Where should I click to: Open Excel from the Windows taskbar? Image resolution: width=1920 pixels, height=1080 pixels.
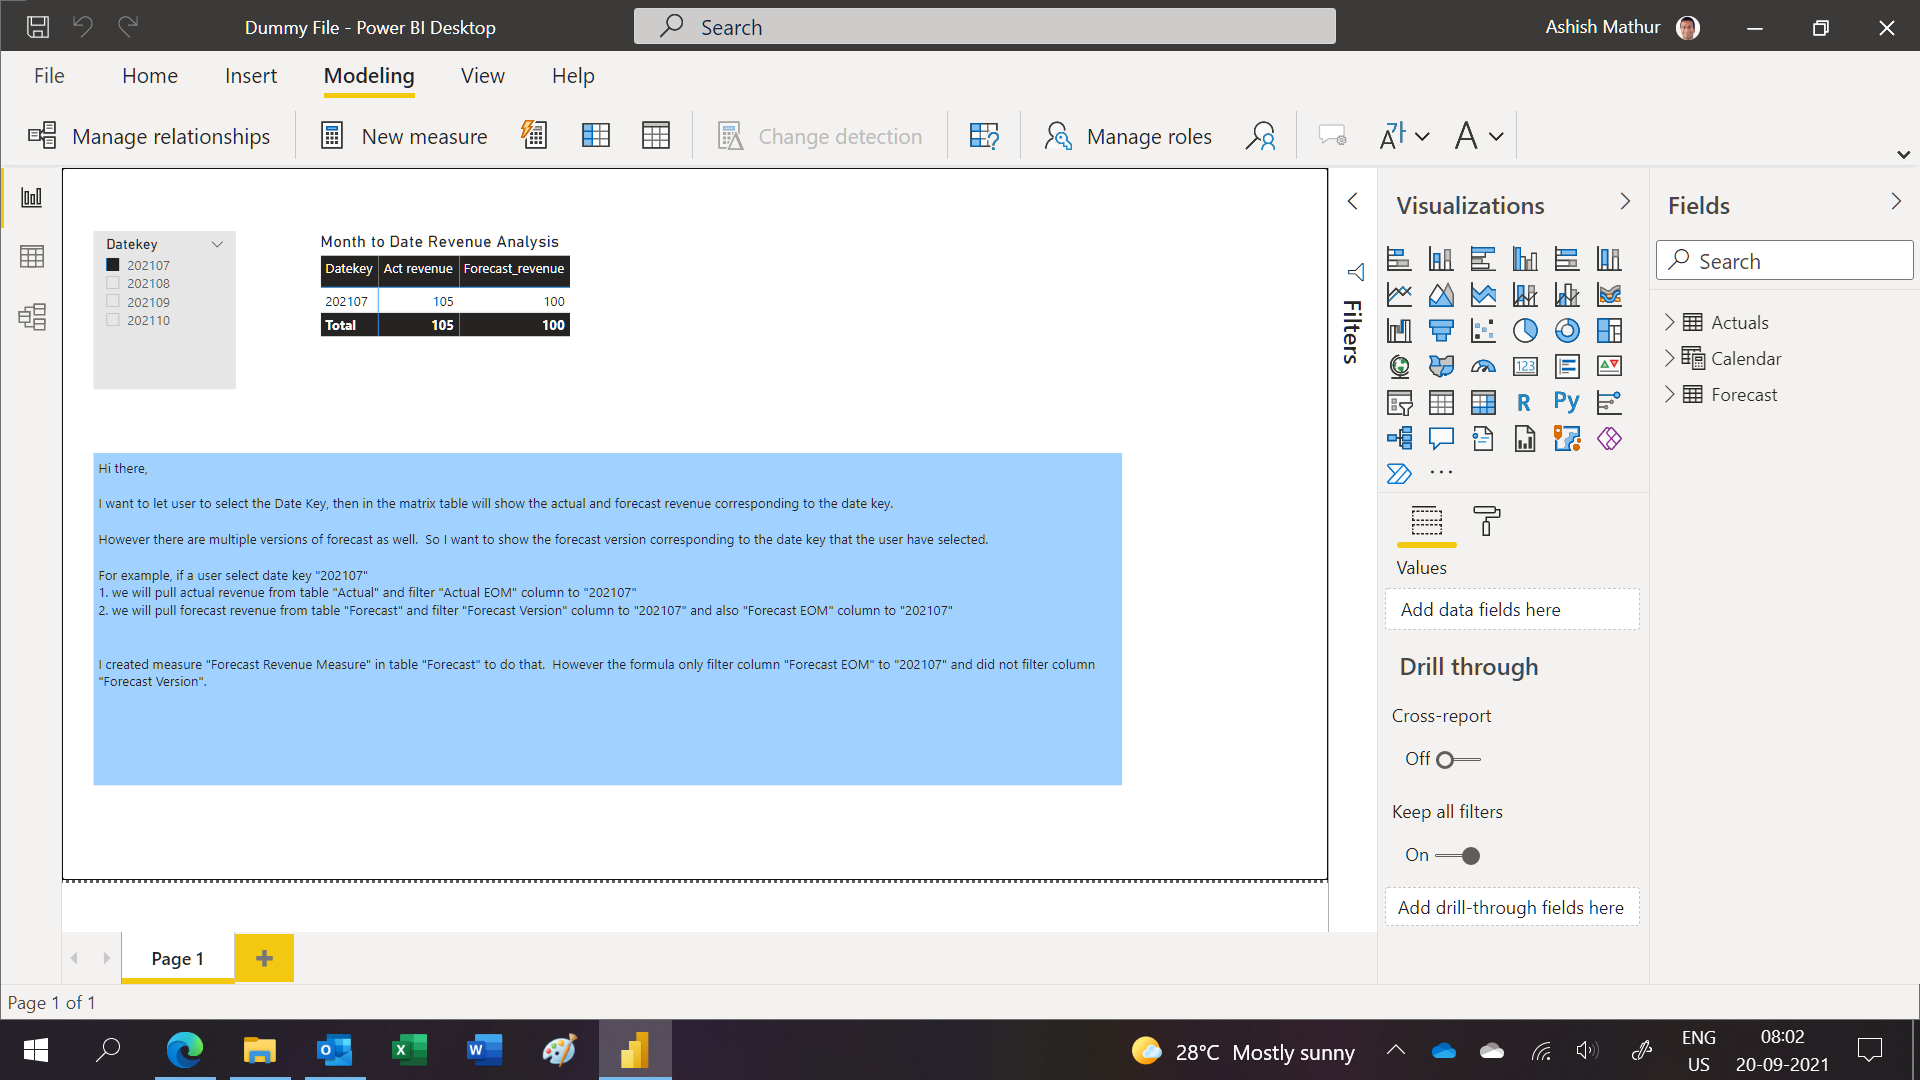tap(409, 1050)
